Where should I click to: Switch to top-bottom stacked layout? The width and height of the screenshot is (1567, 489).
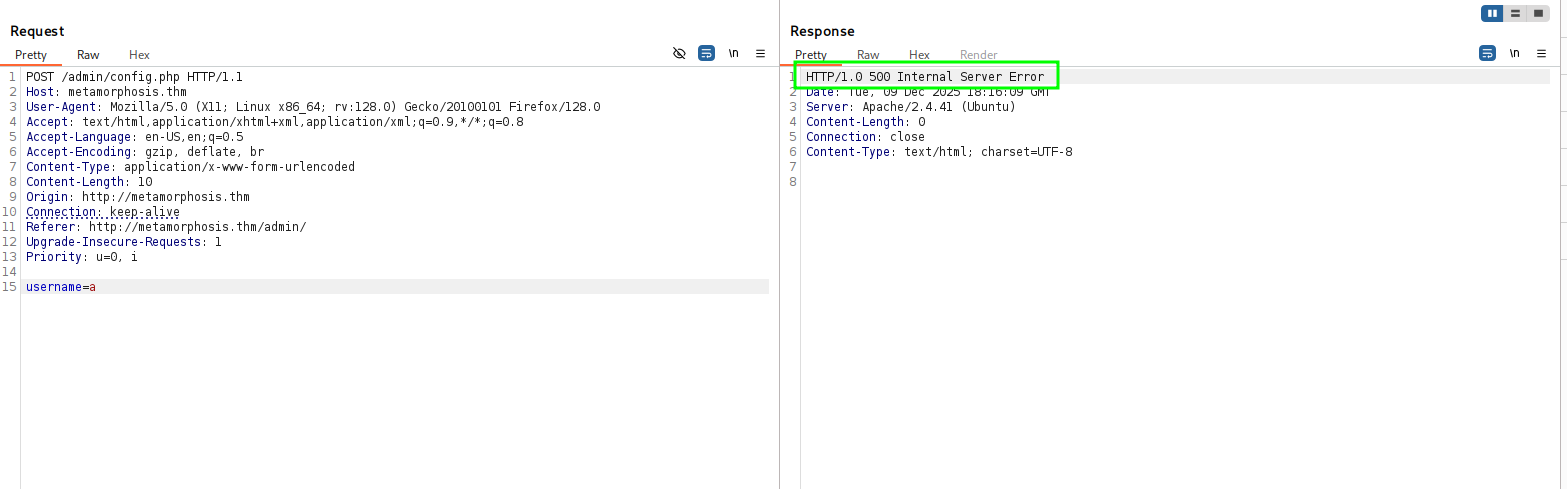pyautogui.click(x=1516, y=13)
